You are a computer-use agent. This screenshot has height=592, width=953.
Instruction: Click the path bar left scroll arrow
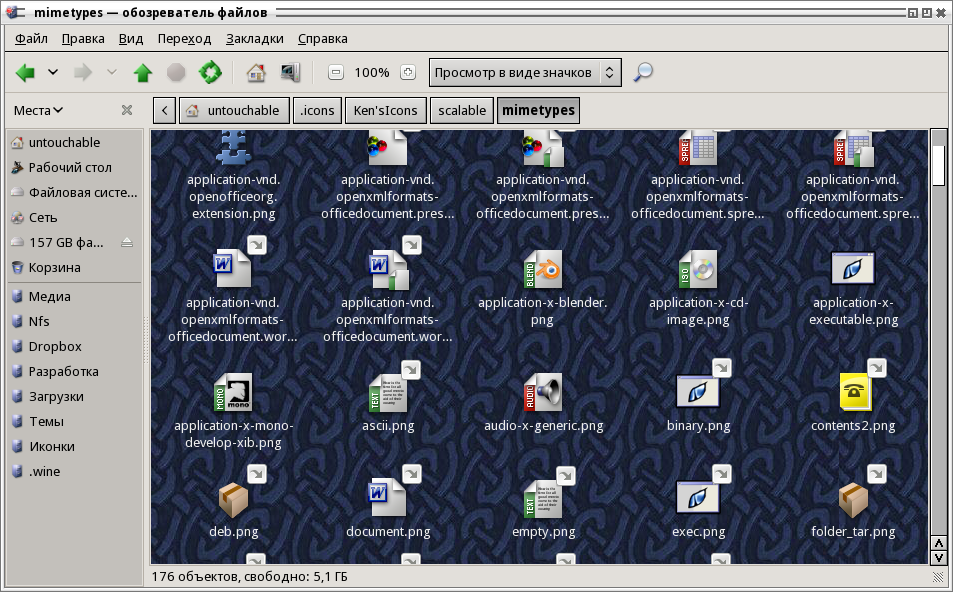pos(165,111)
